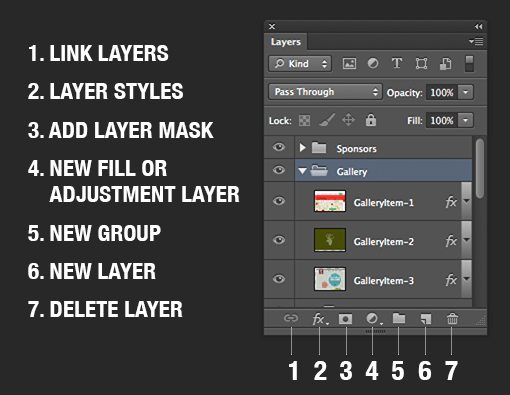Filter for smart objects icon
Image resolution: width=510 pixels, height=395 pixels.
coord(446,63)
